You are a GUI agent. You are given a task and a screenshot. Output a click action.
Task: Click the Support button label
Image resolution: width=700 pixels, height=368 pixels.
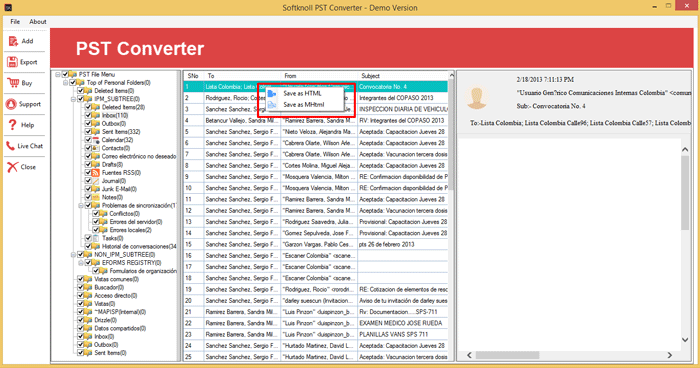(x=30, y=104)
